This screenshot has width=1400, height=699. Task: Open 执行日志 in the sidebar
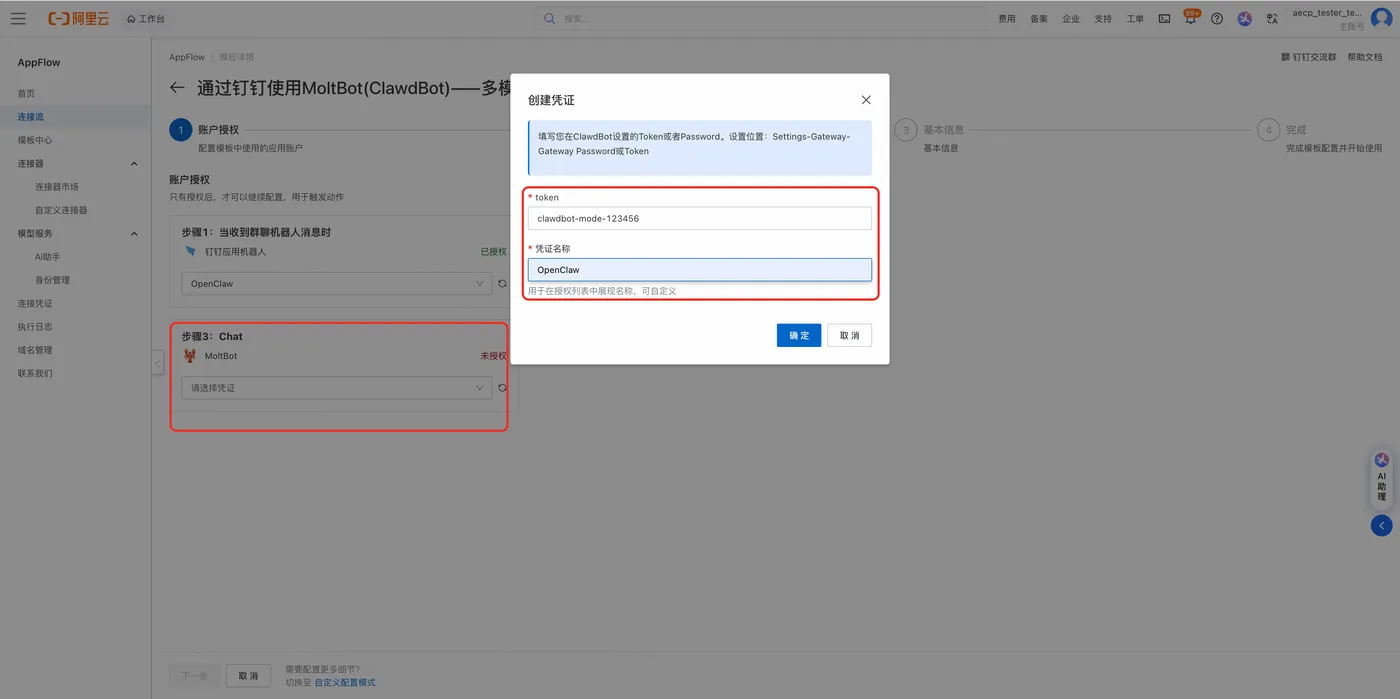(35, 327)
